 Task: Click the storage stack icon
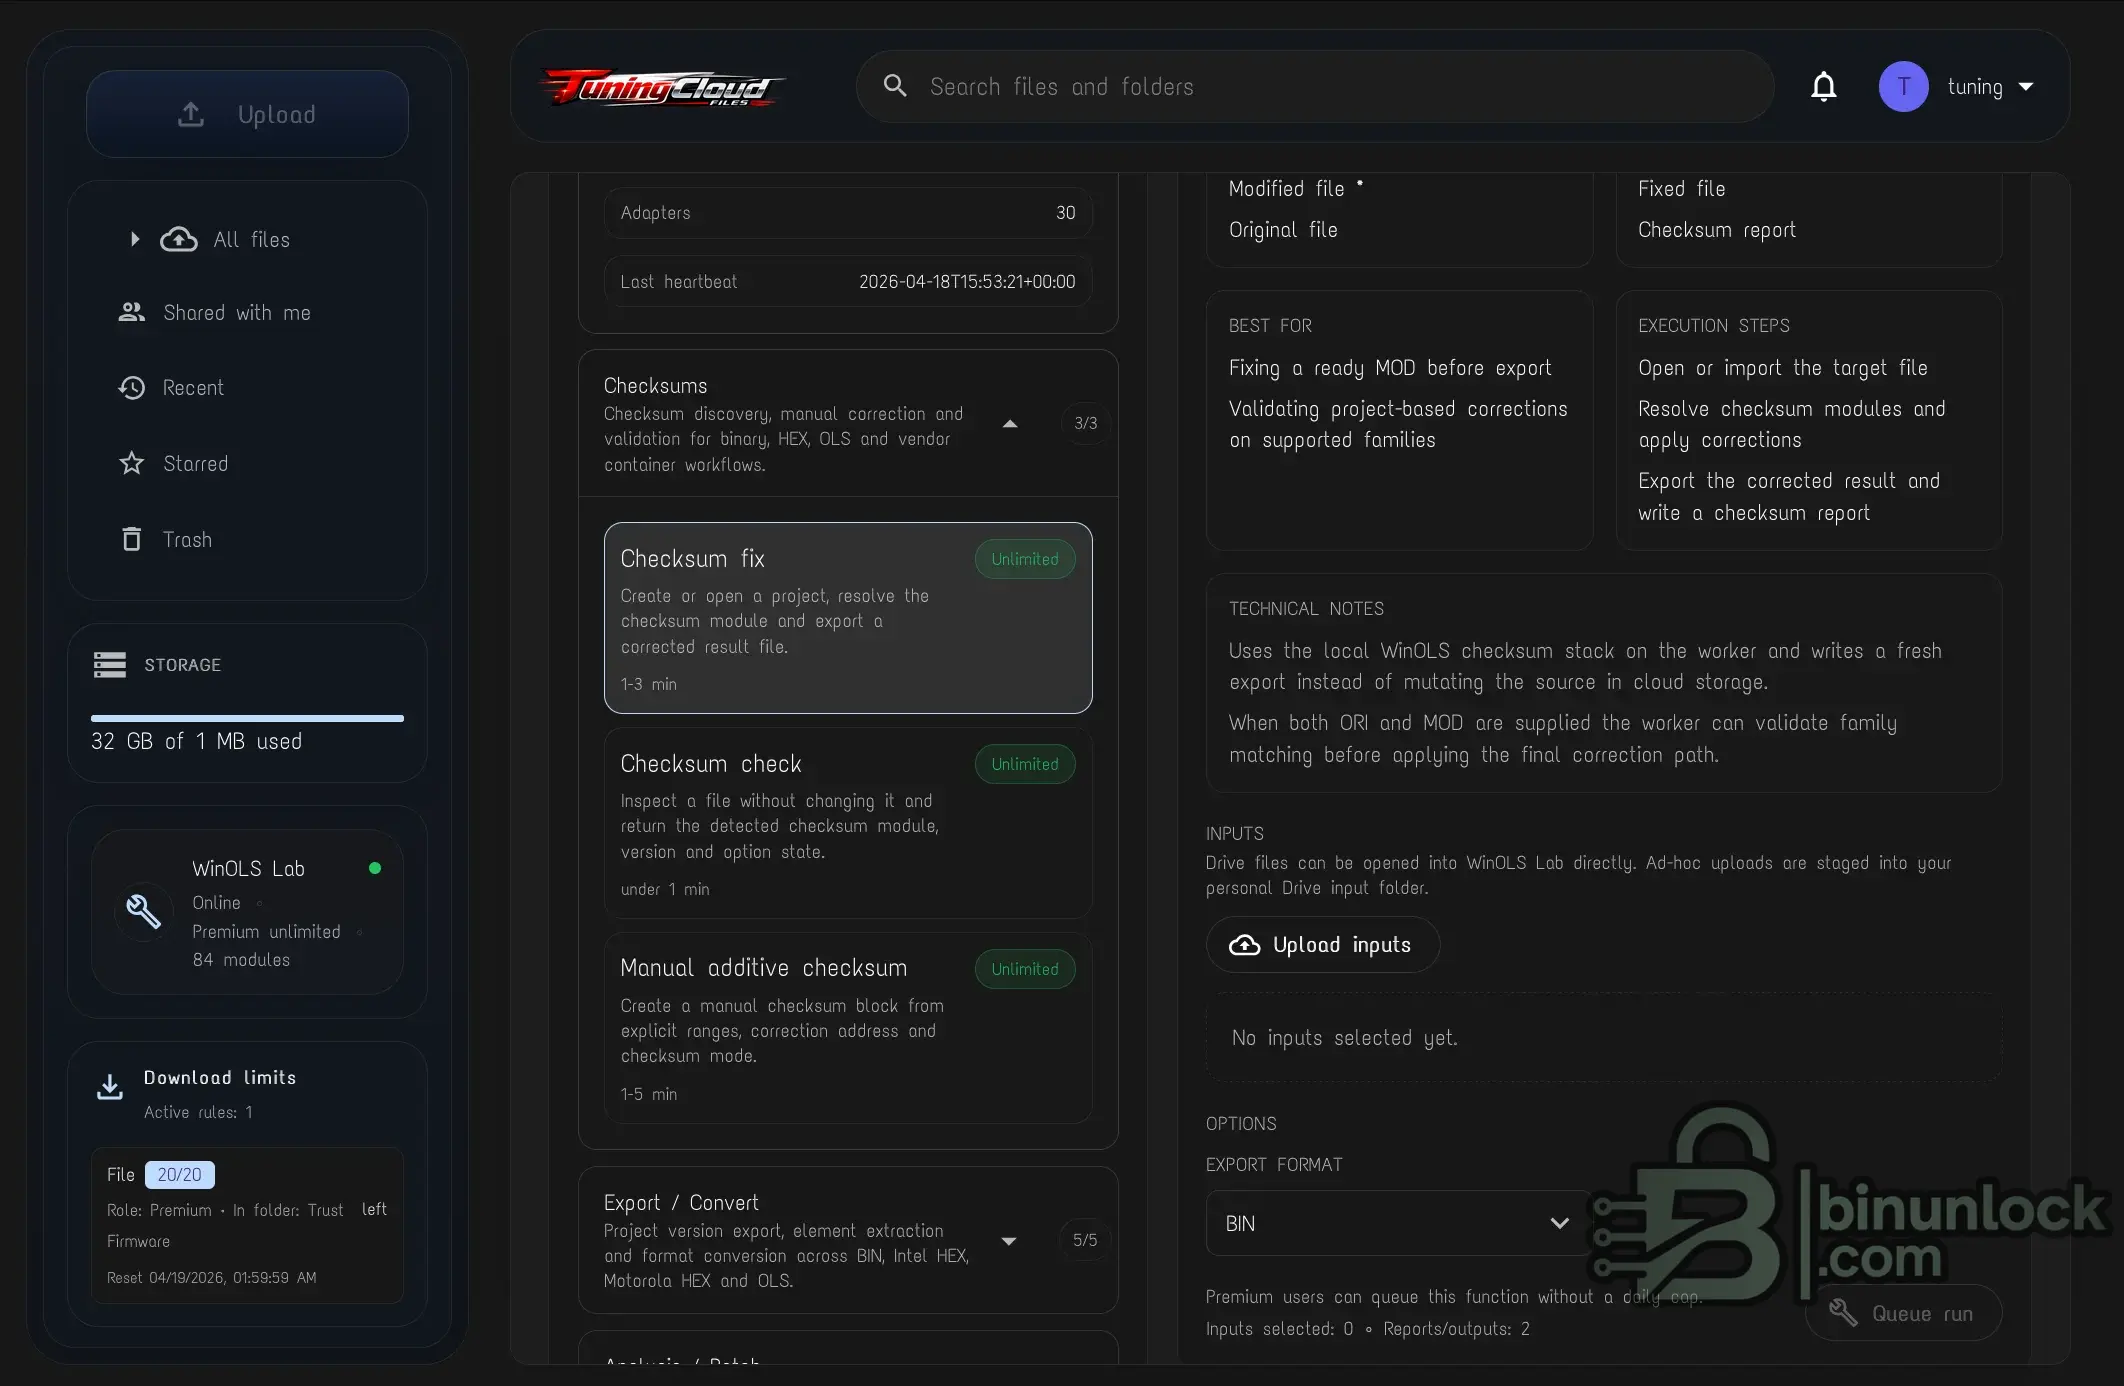coord(110,665)
